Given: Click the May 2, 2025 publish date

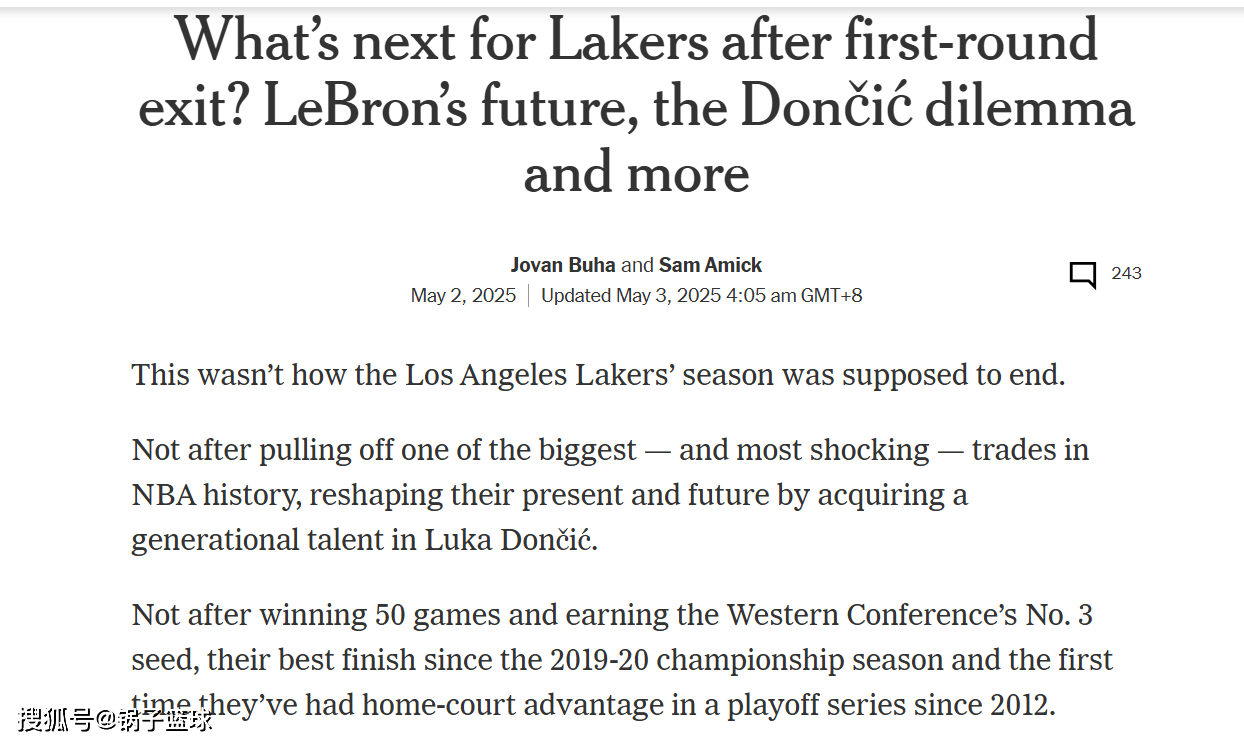Looking at the screenshot, I should (463, 295).
